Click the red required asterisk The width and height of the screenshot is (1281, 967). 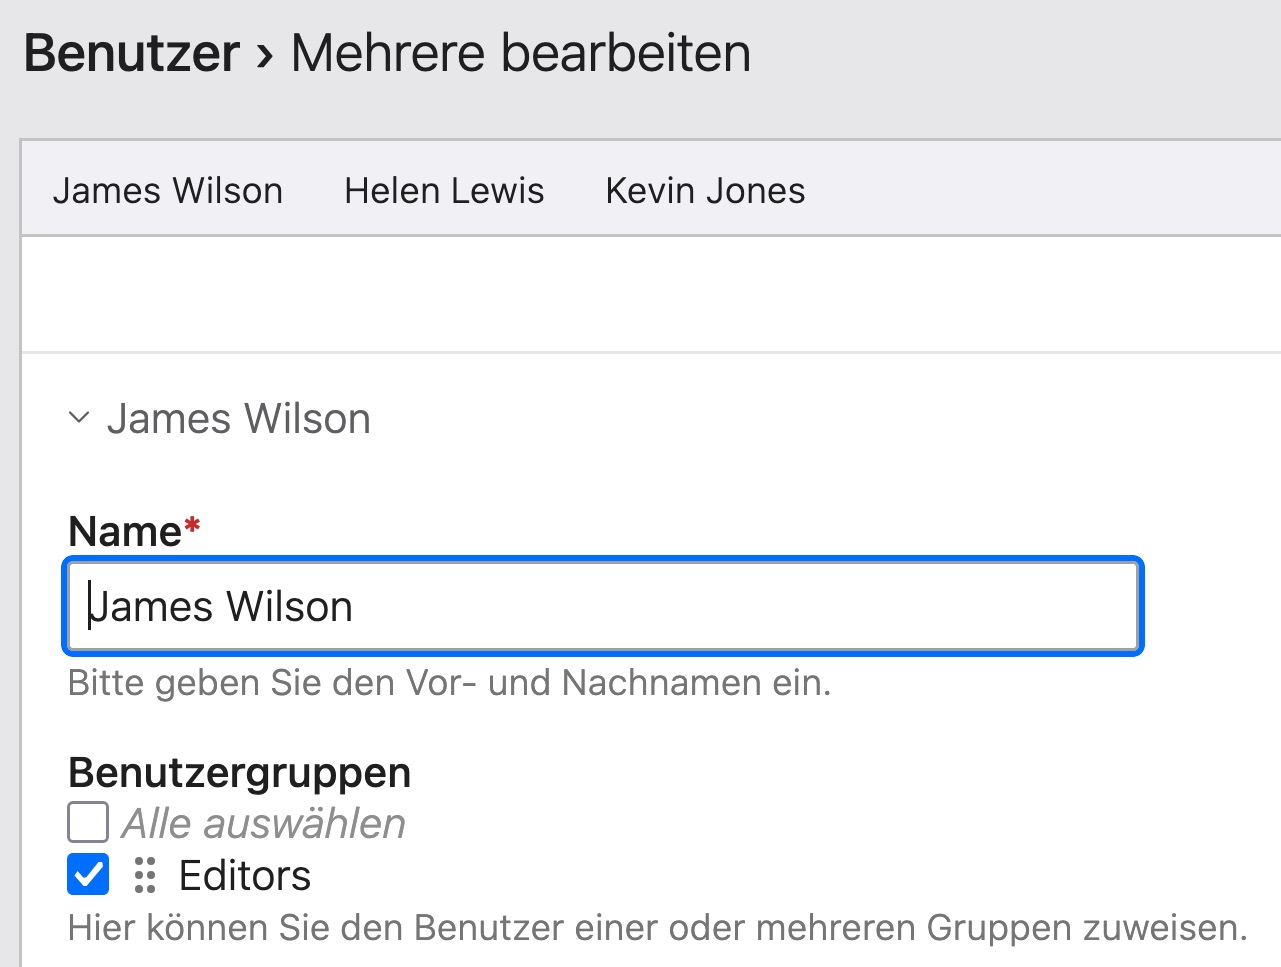(x=192, y=525)
